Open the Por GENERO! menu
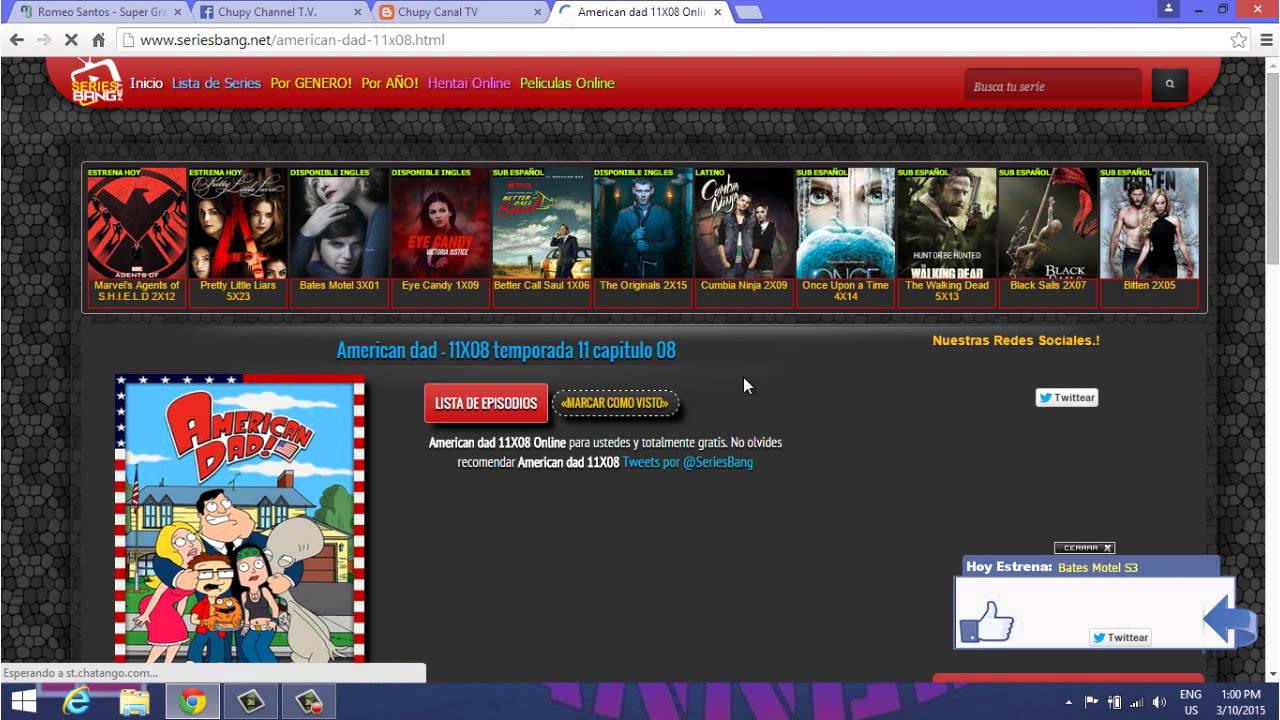 point(311,83)
